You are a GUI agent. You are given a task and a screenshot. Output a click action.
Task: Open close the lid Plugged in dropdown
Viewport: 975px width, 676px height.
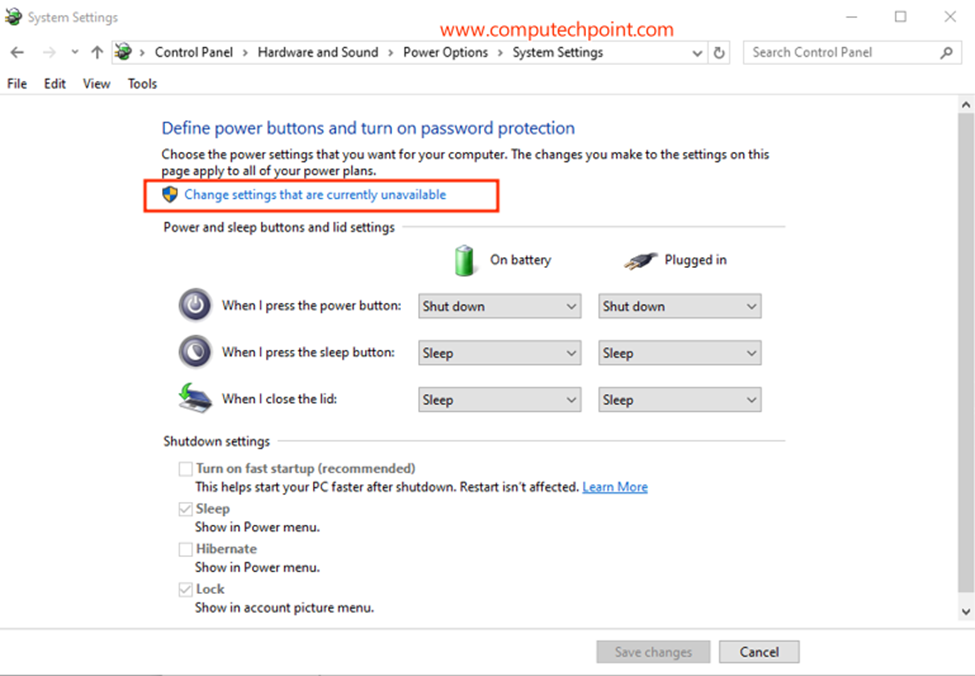(680, 399)
